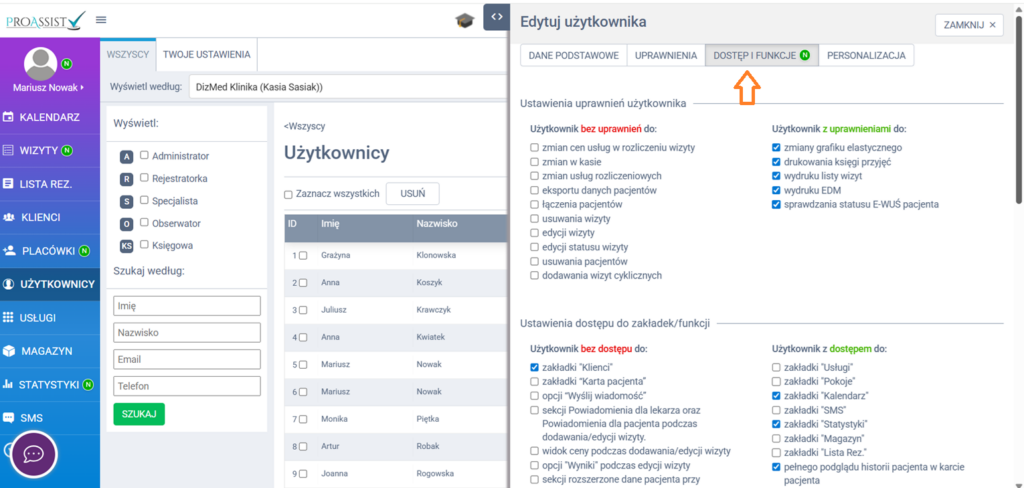Click the green Szukaj button
This screenshot has width=1024, height=488.
point(139,413)
